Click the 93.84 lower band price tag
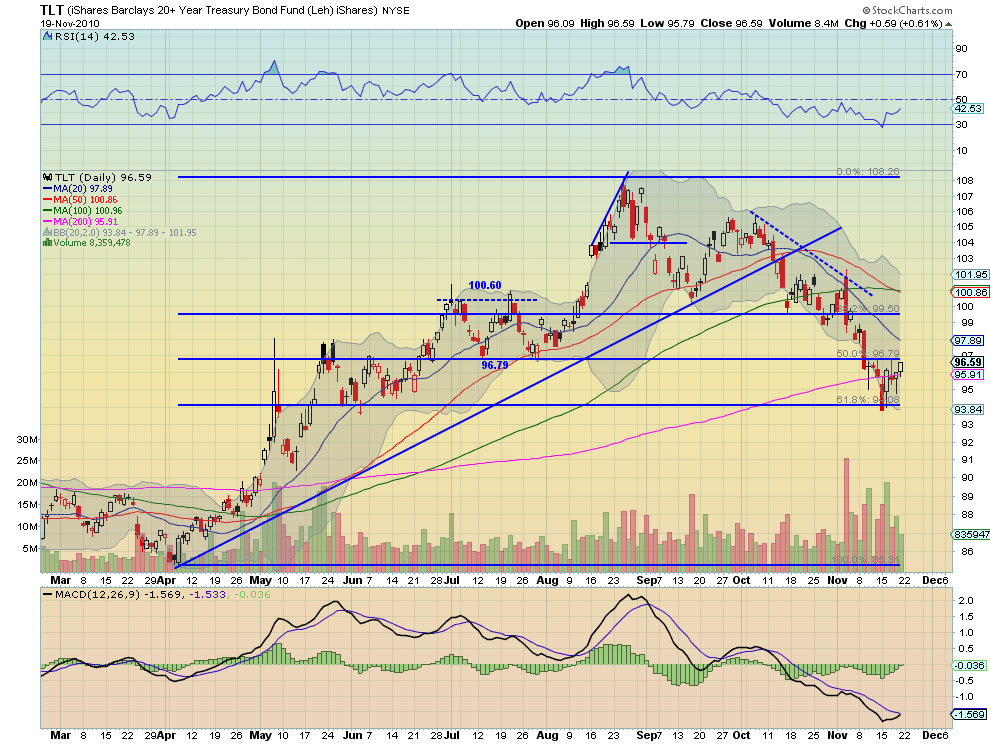This screenshot has height=744, width=990. (968, 409)
